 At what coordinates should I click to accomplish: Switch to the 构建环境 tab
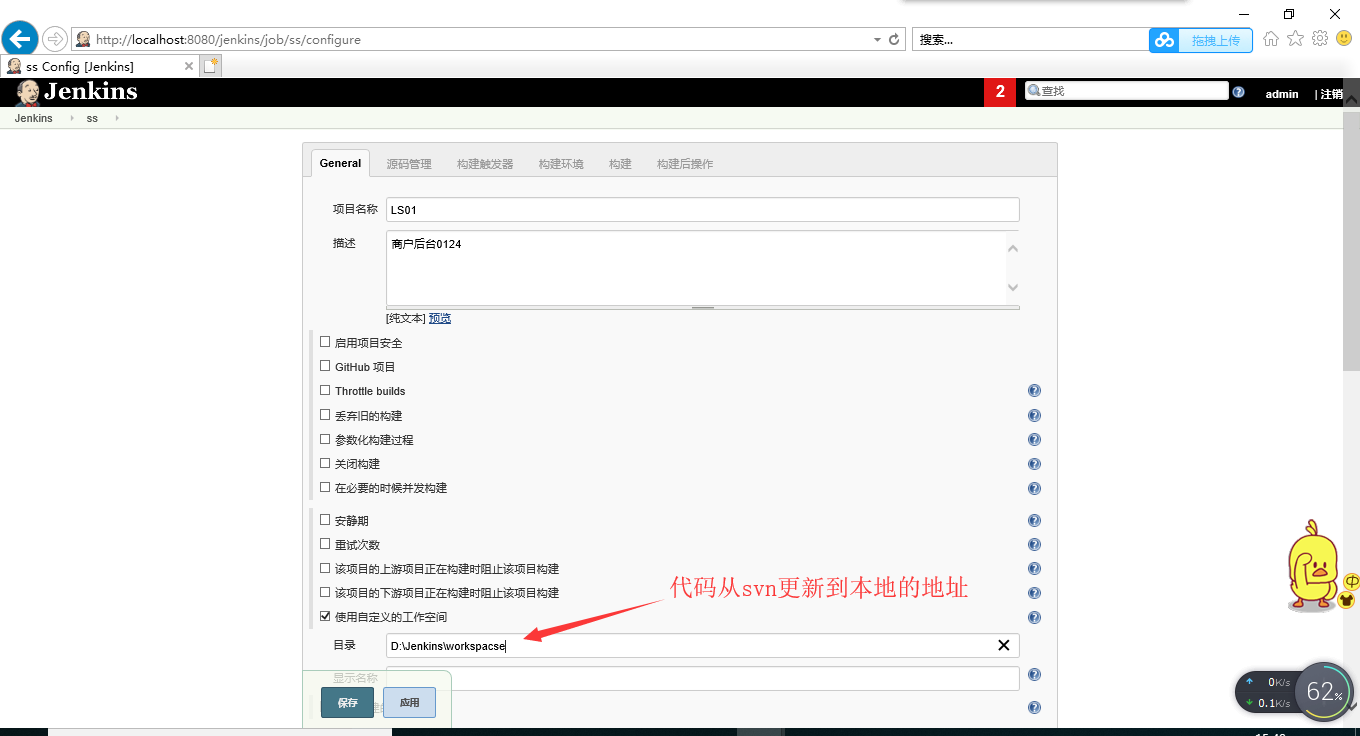click(x=561, y=164)
